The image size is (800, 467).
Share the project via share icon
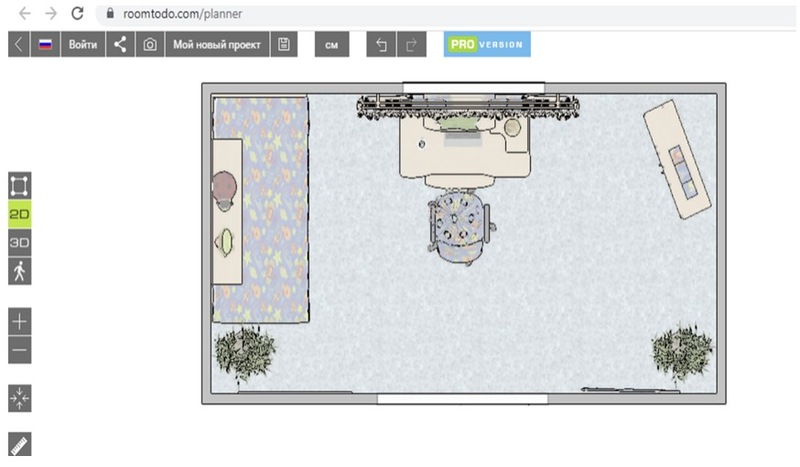coord(120,44)
